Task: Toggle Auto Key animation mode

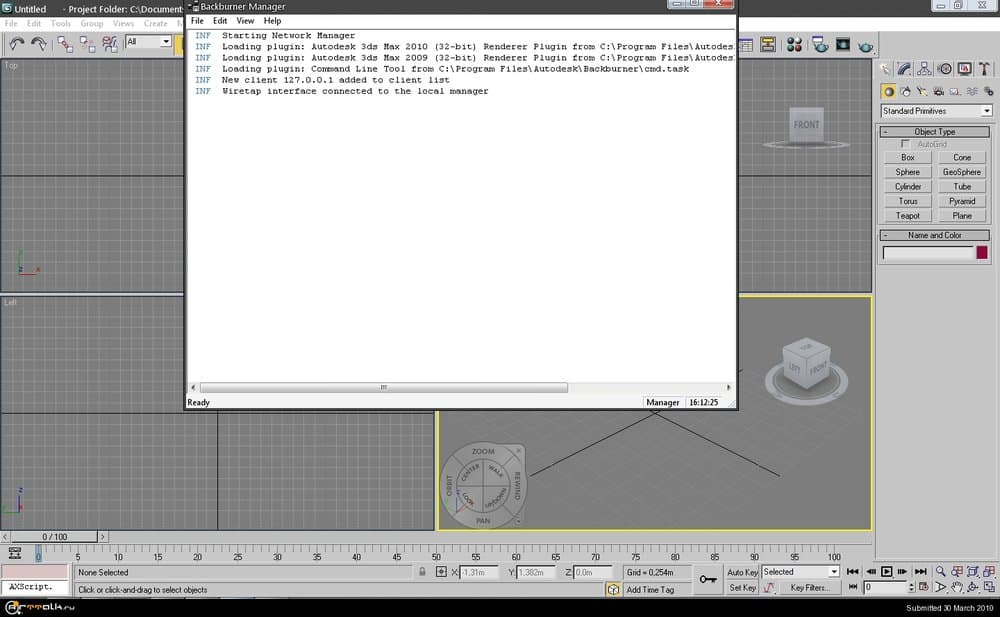Action: [743, 572]
